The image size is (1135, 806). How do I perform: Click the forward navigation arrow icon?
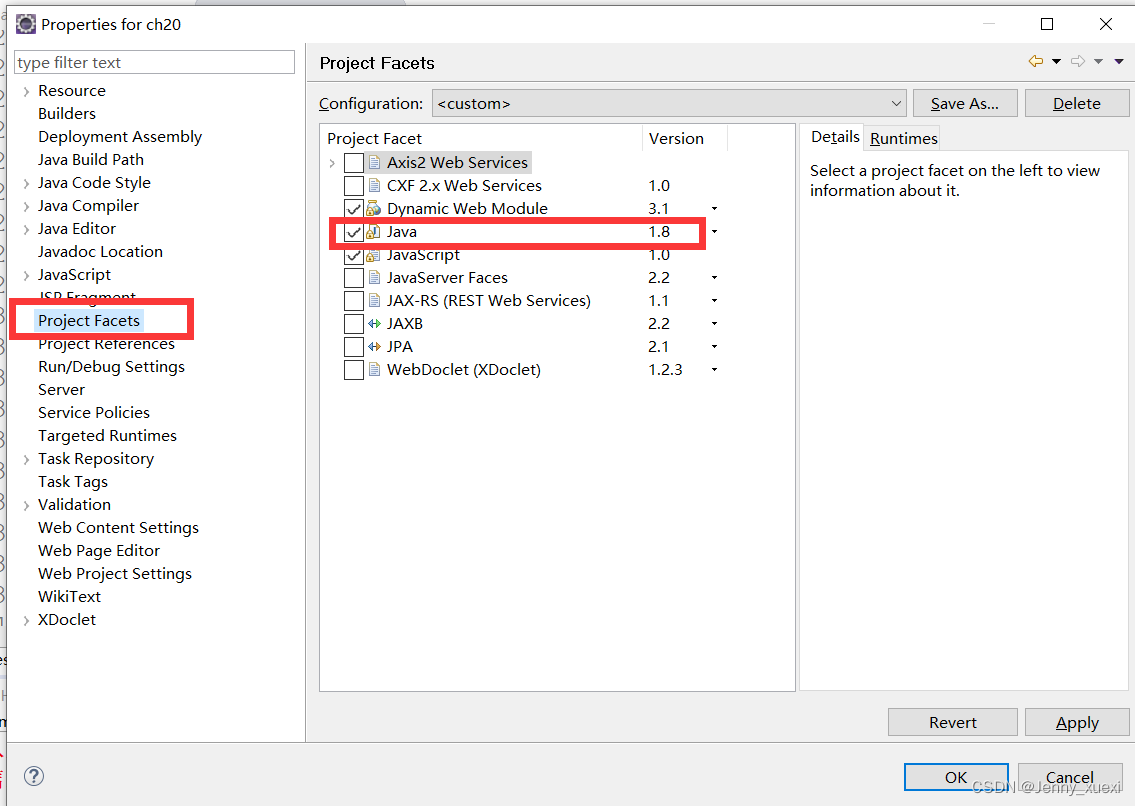click(1078, 62)
